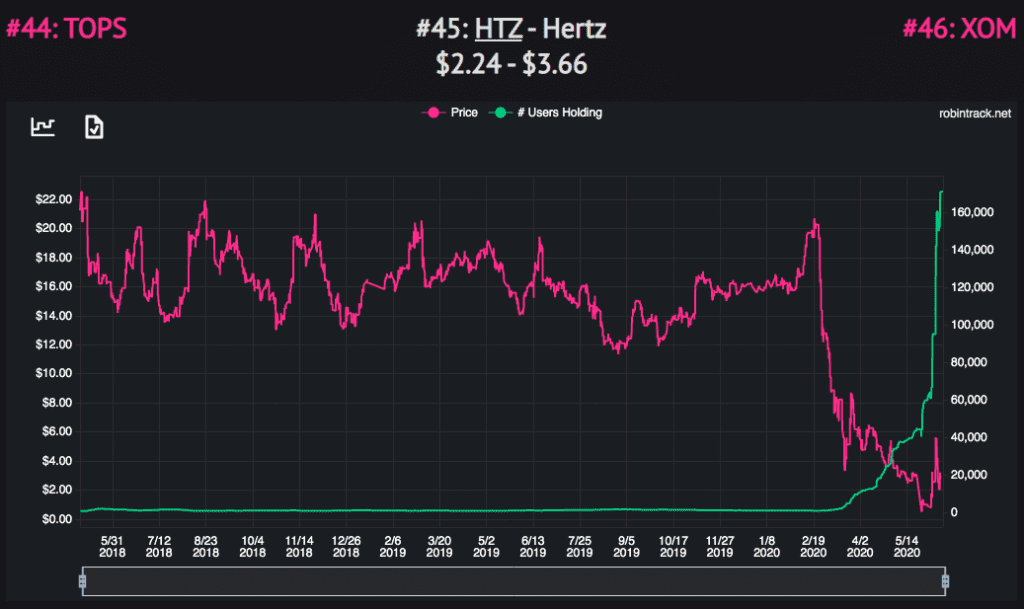Click the "$22.00" y-axis label
1024x609 pixels.
tap(53, 199)
